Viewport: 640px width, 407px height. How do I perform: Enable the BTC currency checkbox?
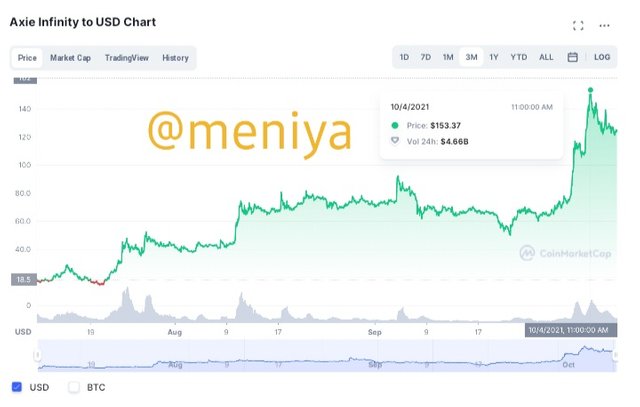(74, 387)
